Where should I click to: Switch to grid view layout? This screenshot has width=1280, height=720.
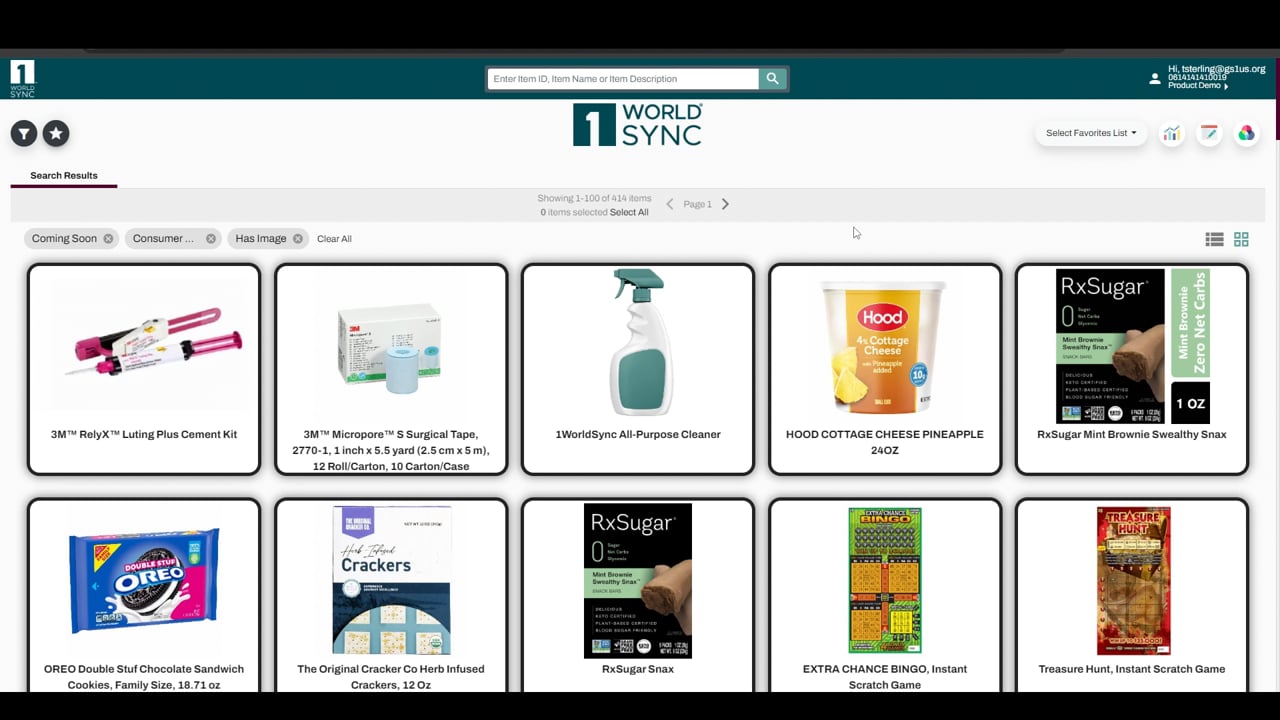(x=1241, y=239)
